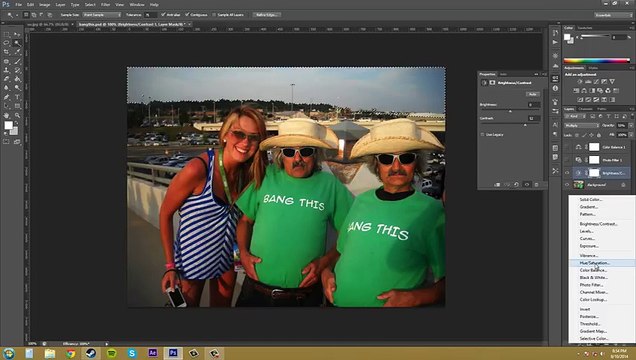Open the Kind filter dropdown in Layers
Viewport: 636px width, 360px height.
(x=575, y=116)
